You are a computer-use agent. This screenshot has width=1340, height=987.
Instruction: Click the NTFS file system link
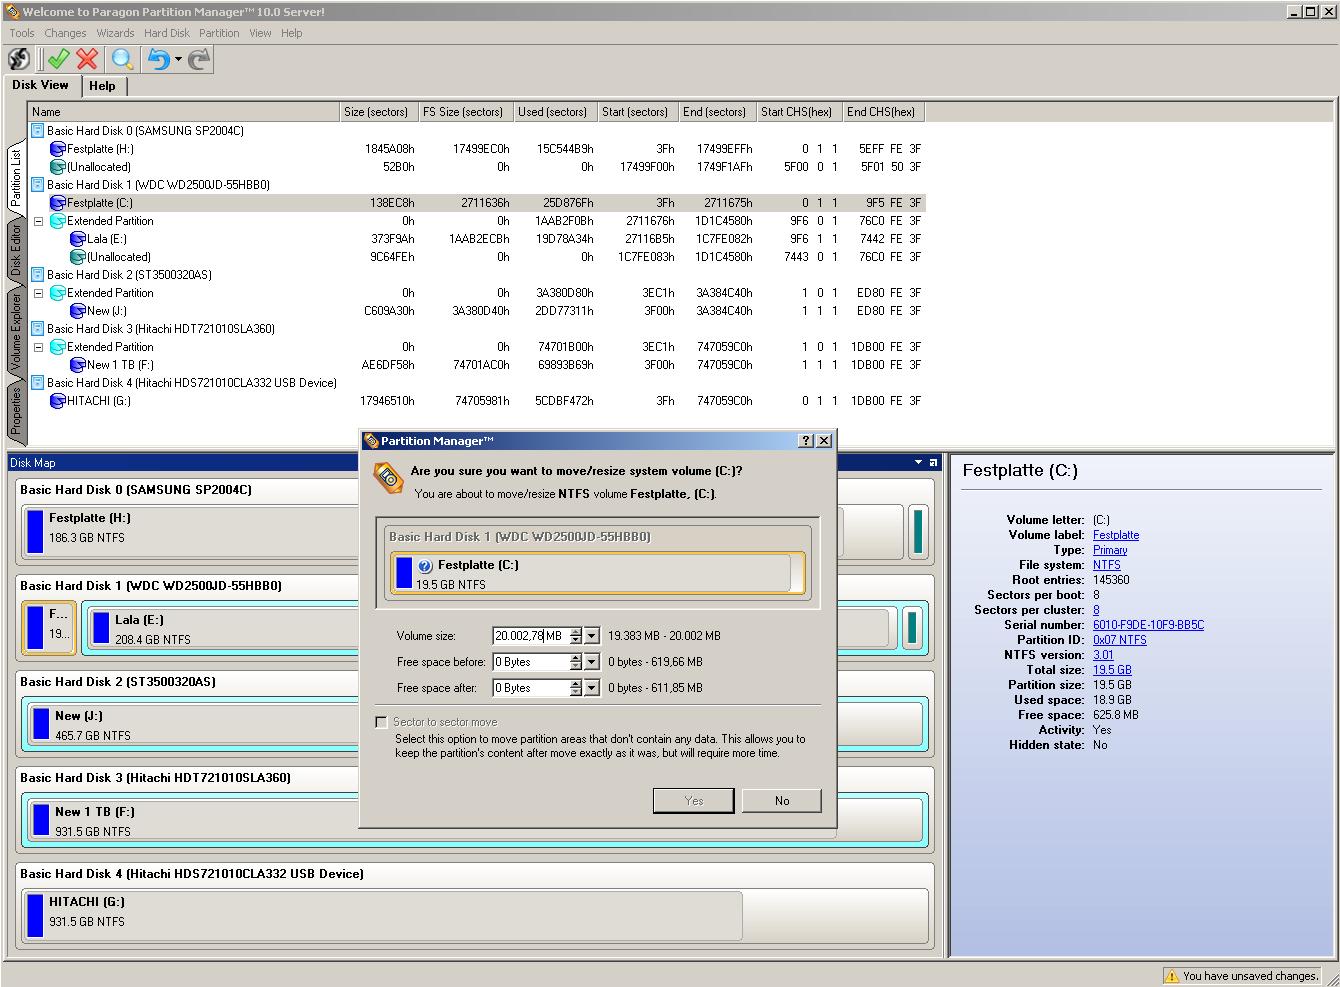point(1106,565)
